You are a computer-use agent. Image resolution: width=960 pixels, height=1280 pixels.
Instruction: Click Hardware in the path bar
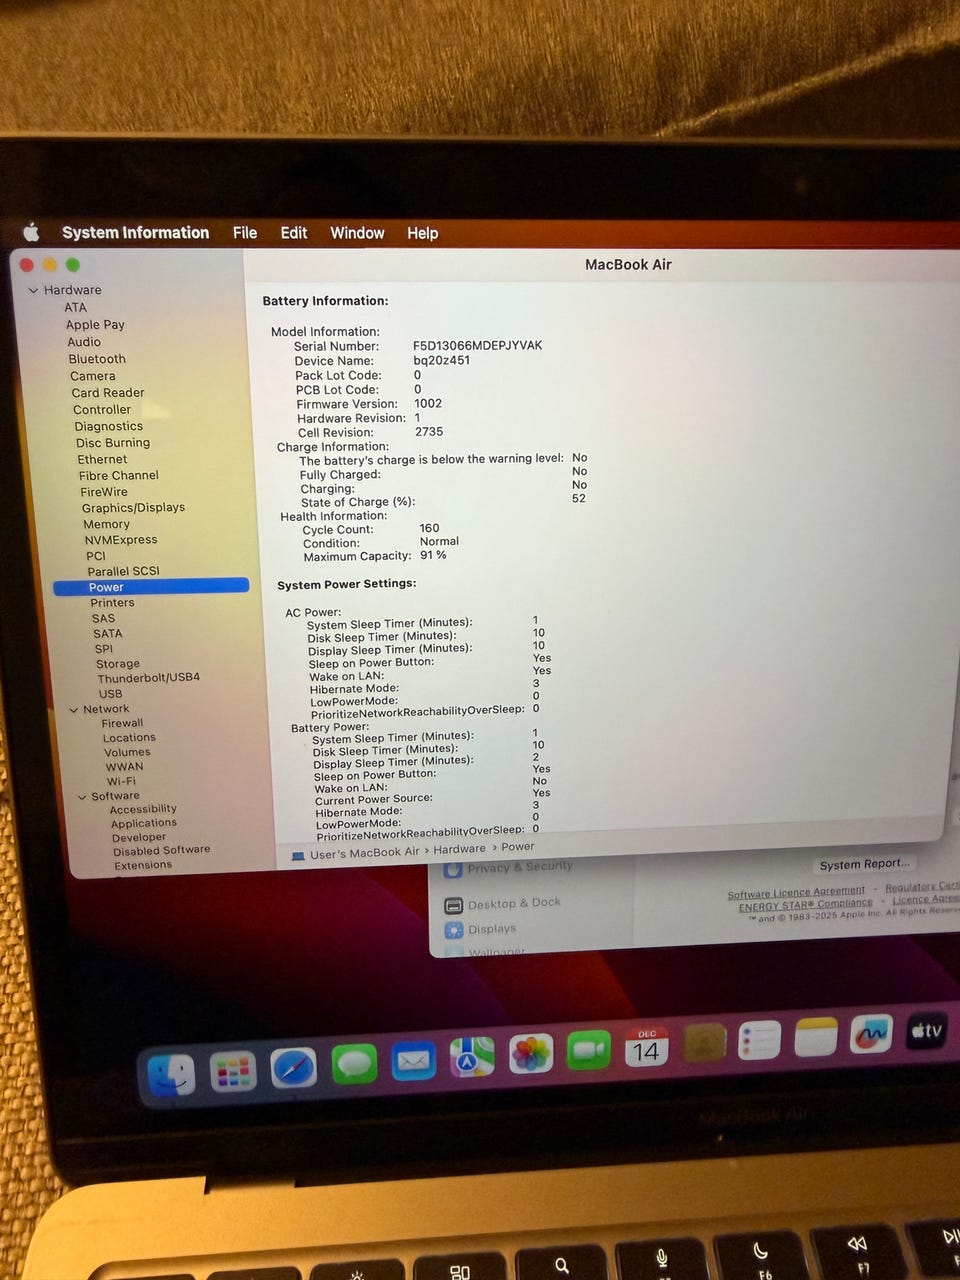pyautogui.click(x=459, y=849)
